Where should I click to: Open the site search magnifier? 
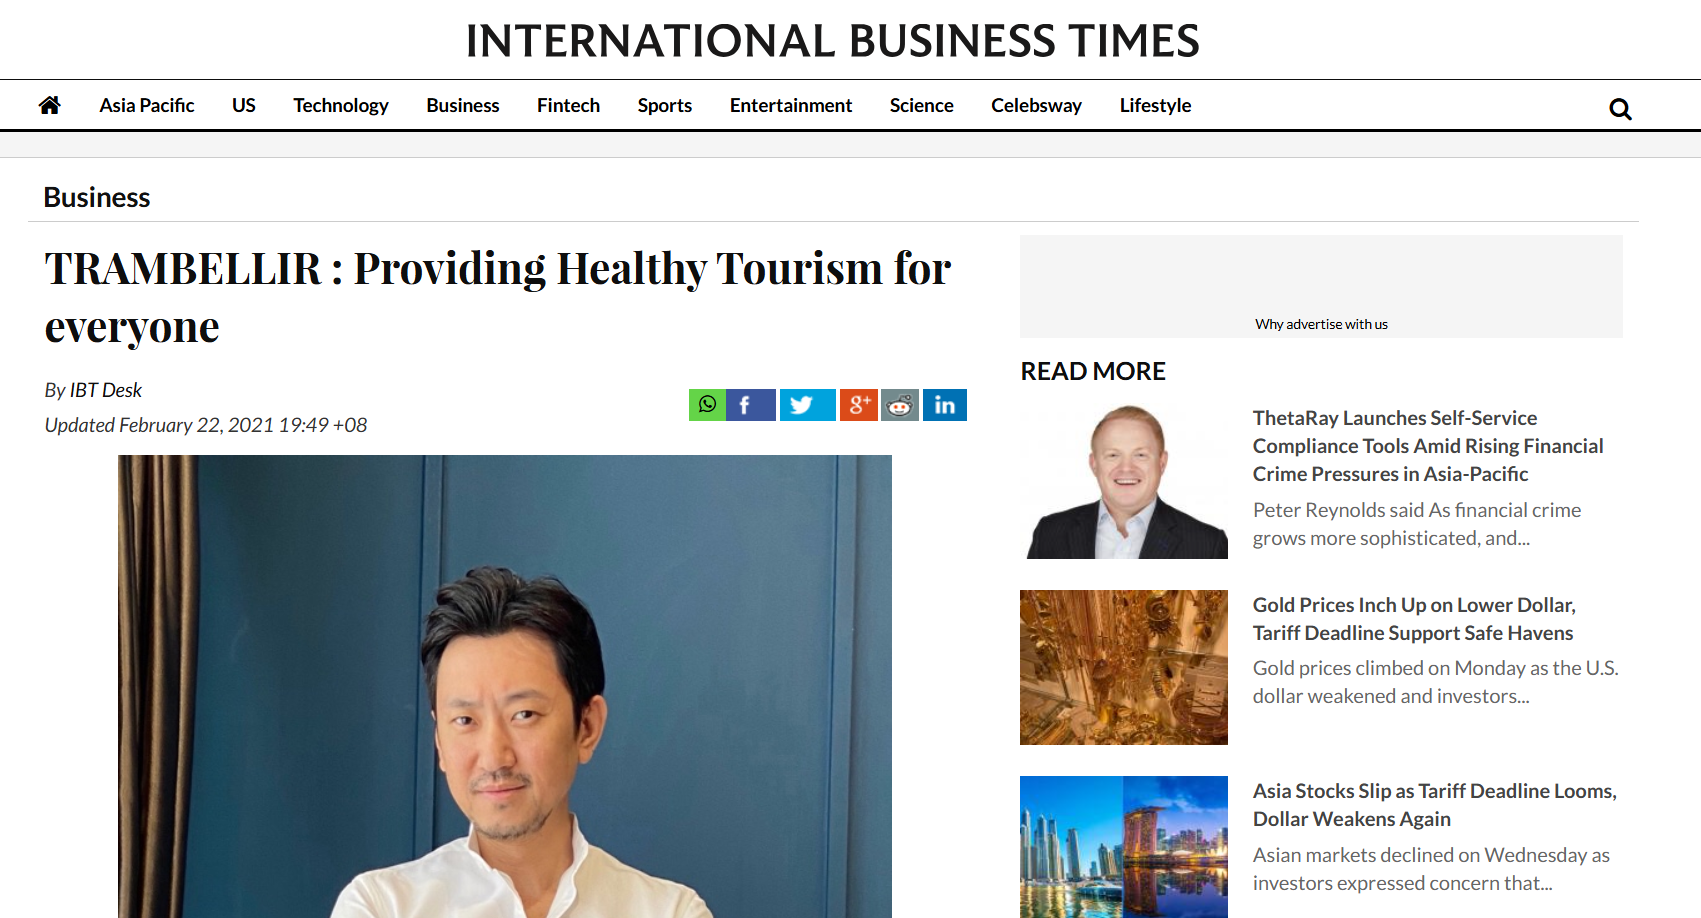point(1620,109)
